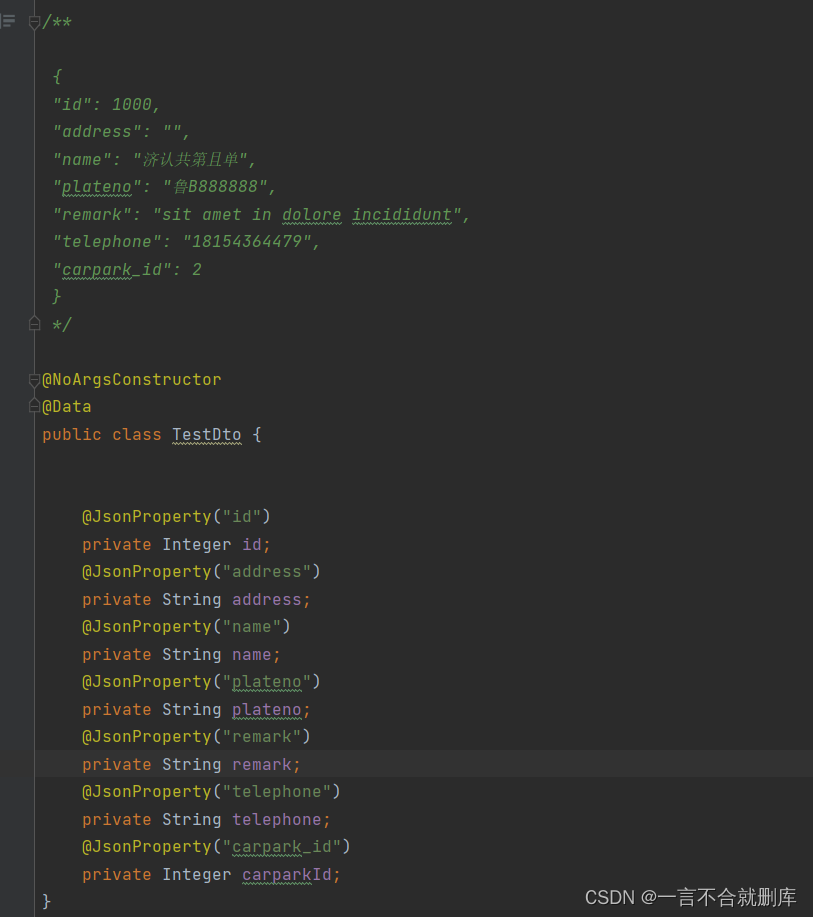Click the "name" comment line with Chinese value

154,159
